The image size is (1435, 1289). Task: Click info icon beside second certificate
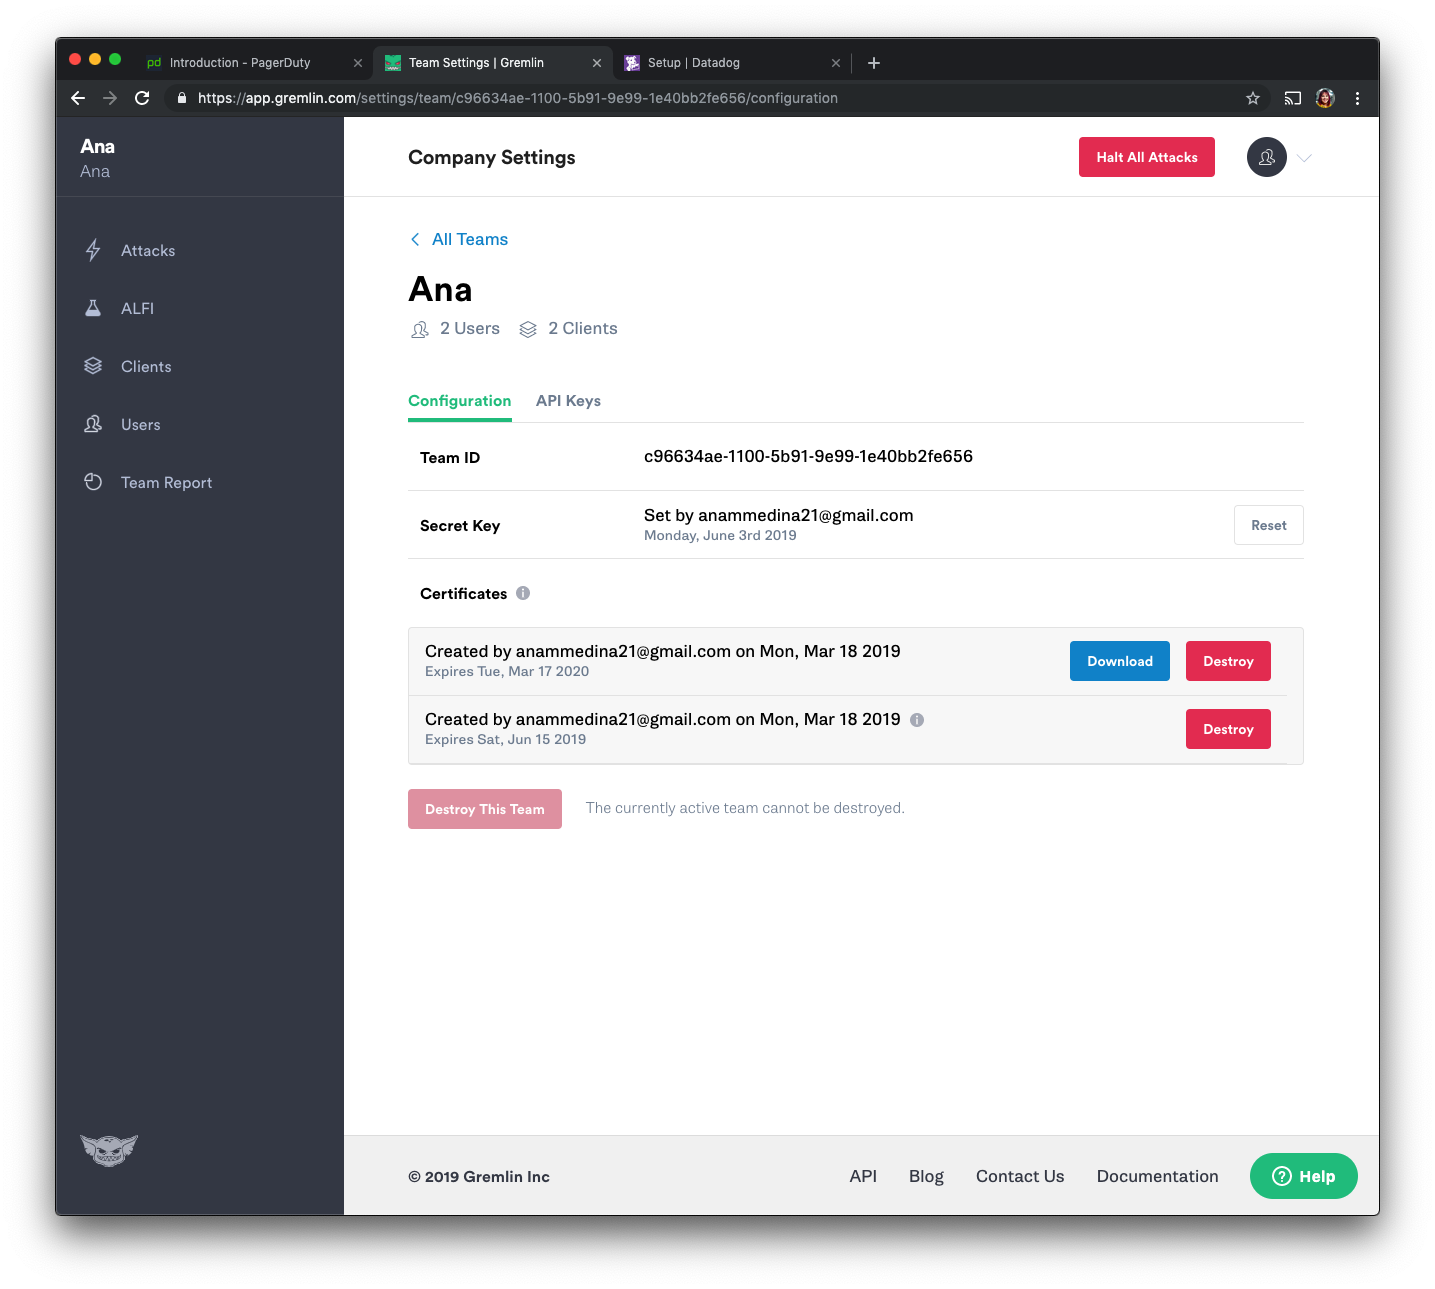click(917, 720)
